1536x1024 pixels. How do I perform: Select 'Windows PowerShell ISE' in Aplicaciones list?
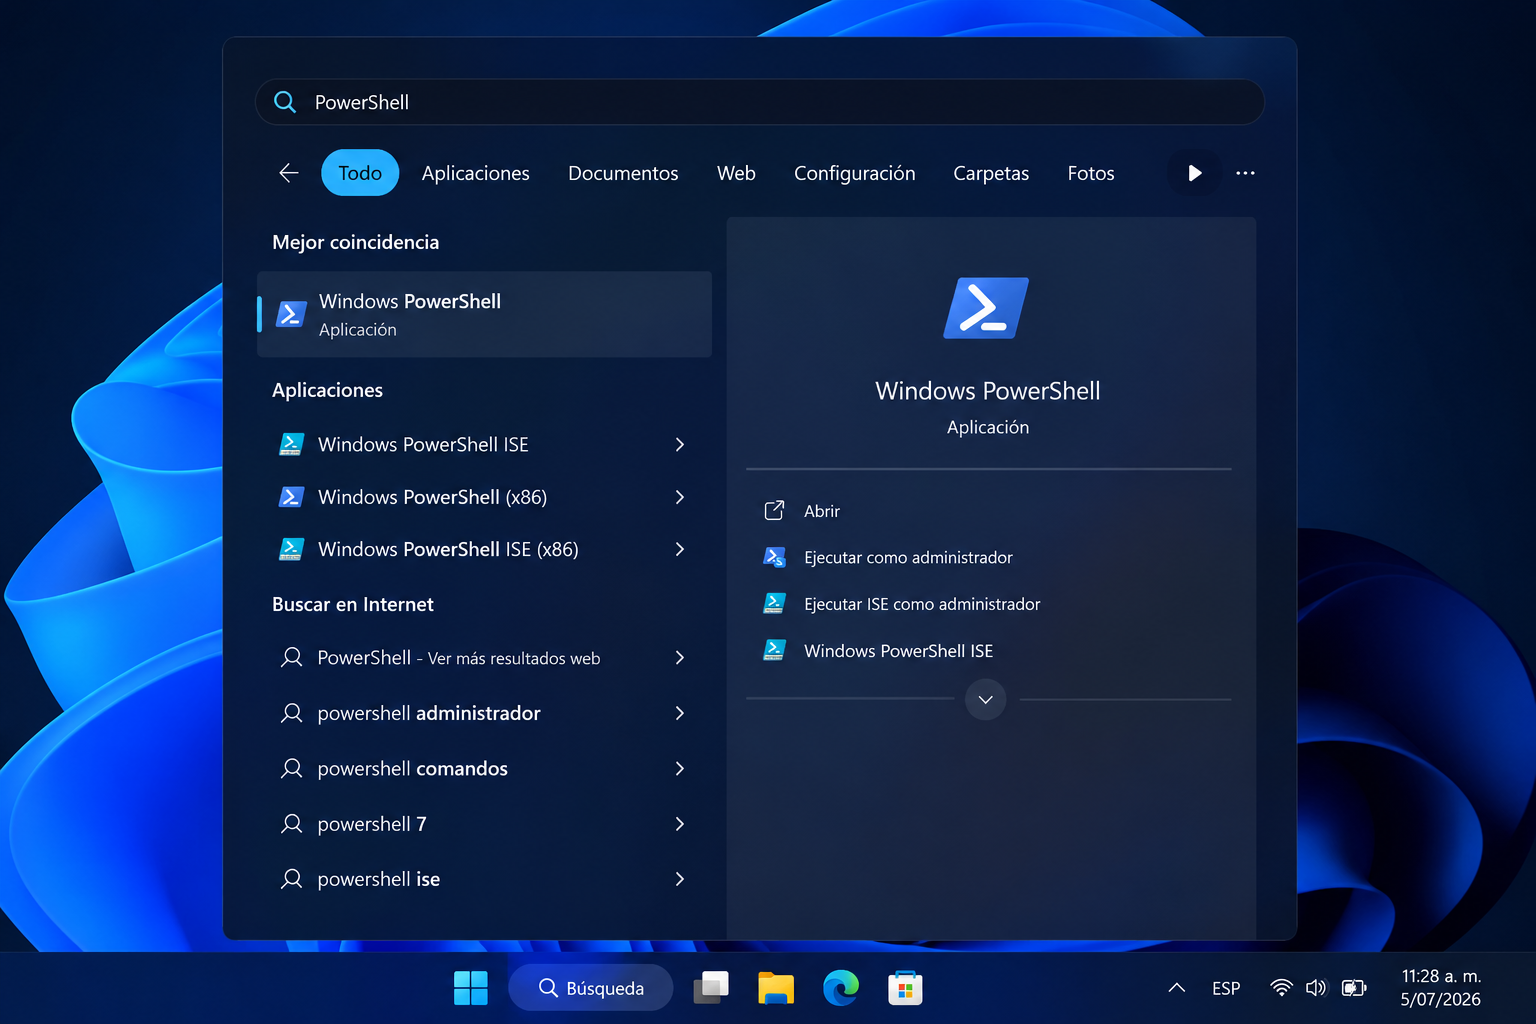(423, 444)
